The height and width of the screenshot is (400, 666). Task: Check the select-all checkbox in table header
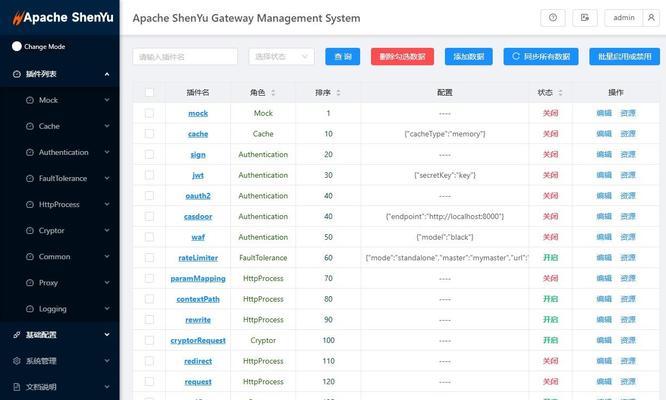149,93
